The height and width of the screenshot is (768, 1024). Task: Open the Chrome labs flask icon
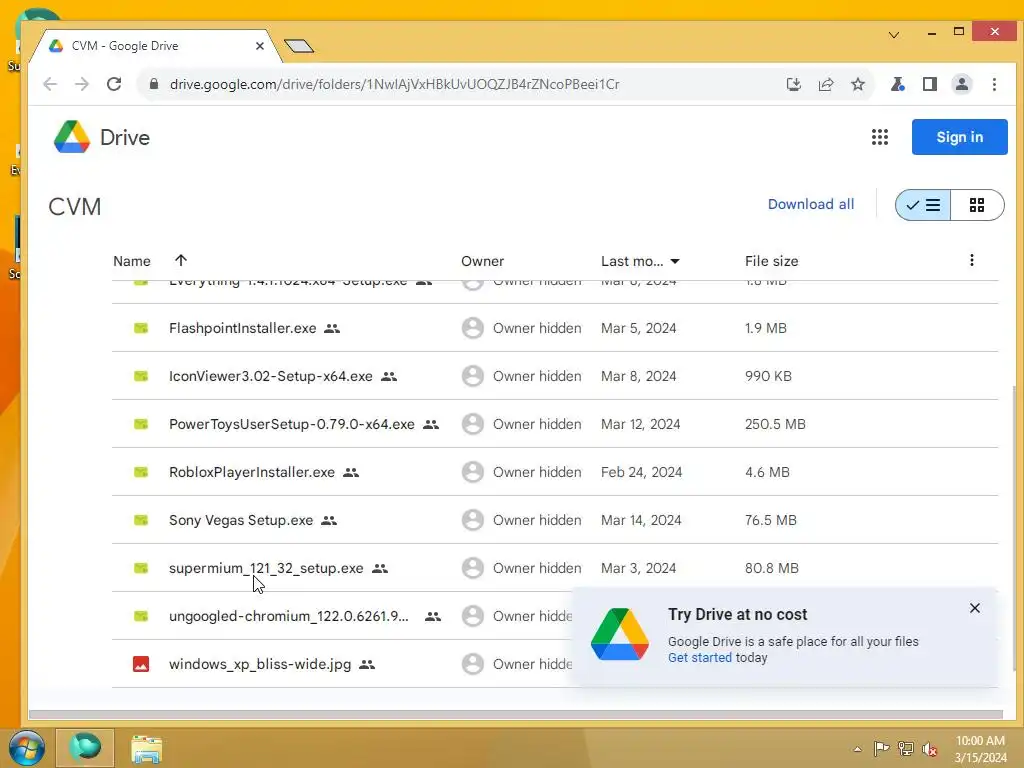pyautogui.click(x=898, y=84)
